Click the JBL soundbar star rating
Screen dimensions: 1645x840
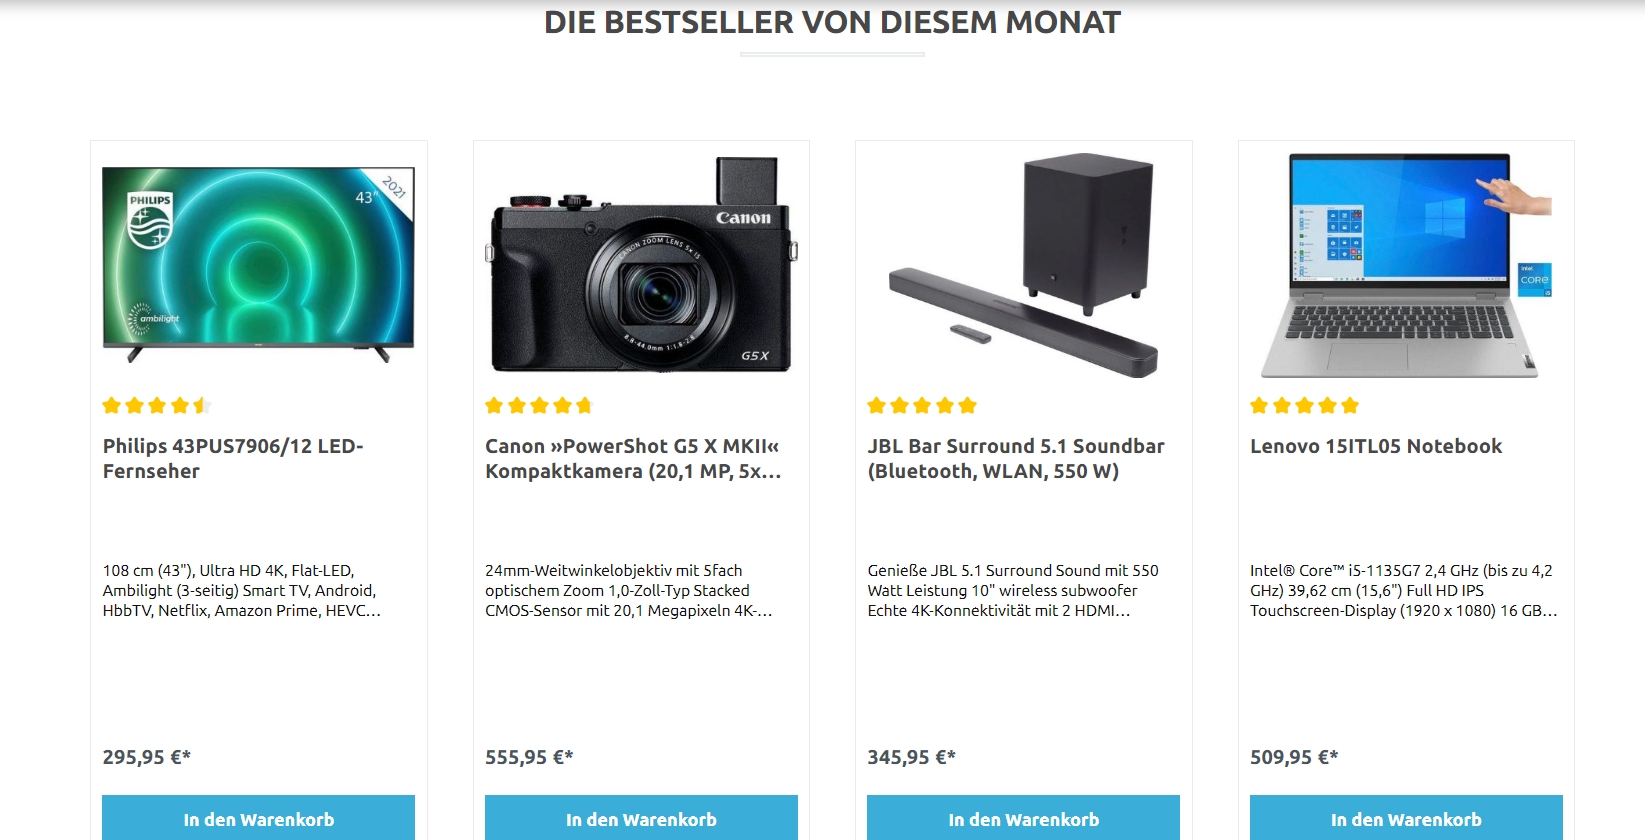tap(922, 405)
